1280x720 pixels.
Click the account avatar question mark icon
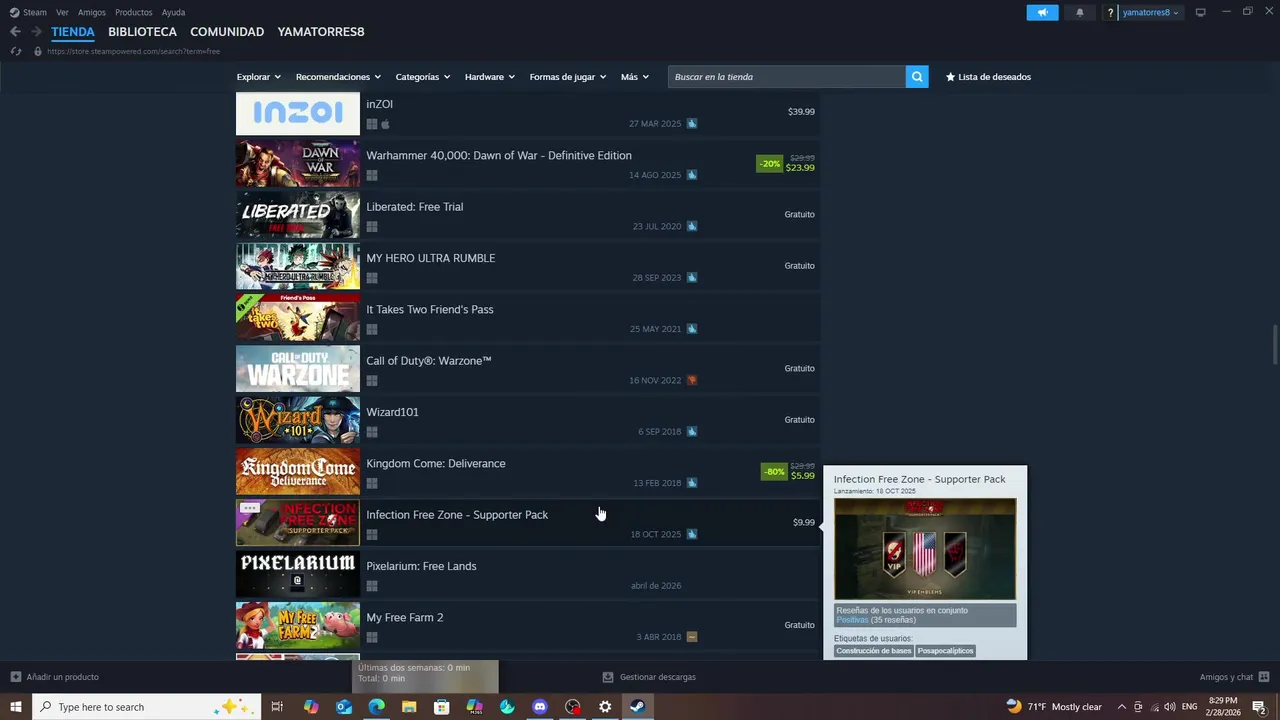pos(1110,13)
